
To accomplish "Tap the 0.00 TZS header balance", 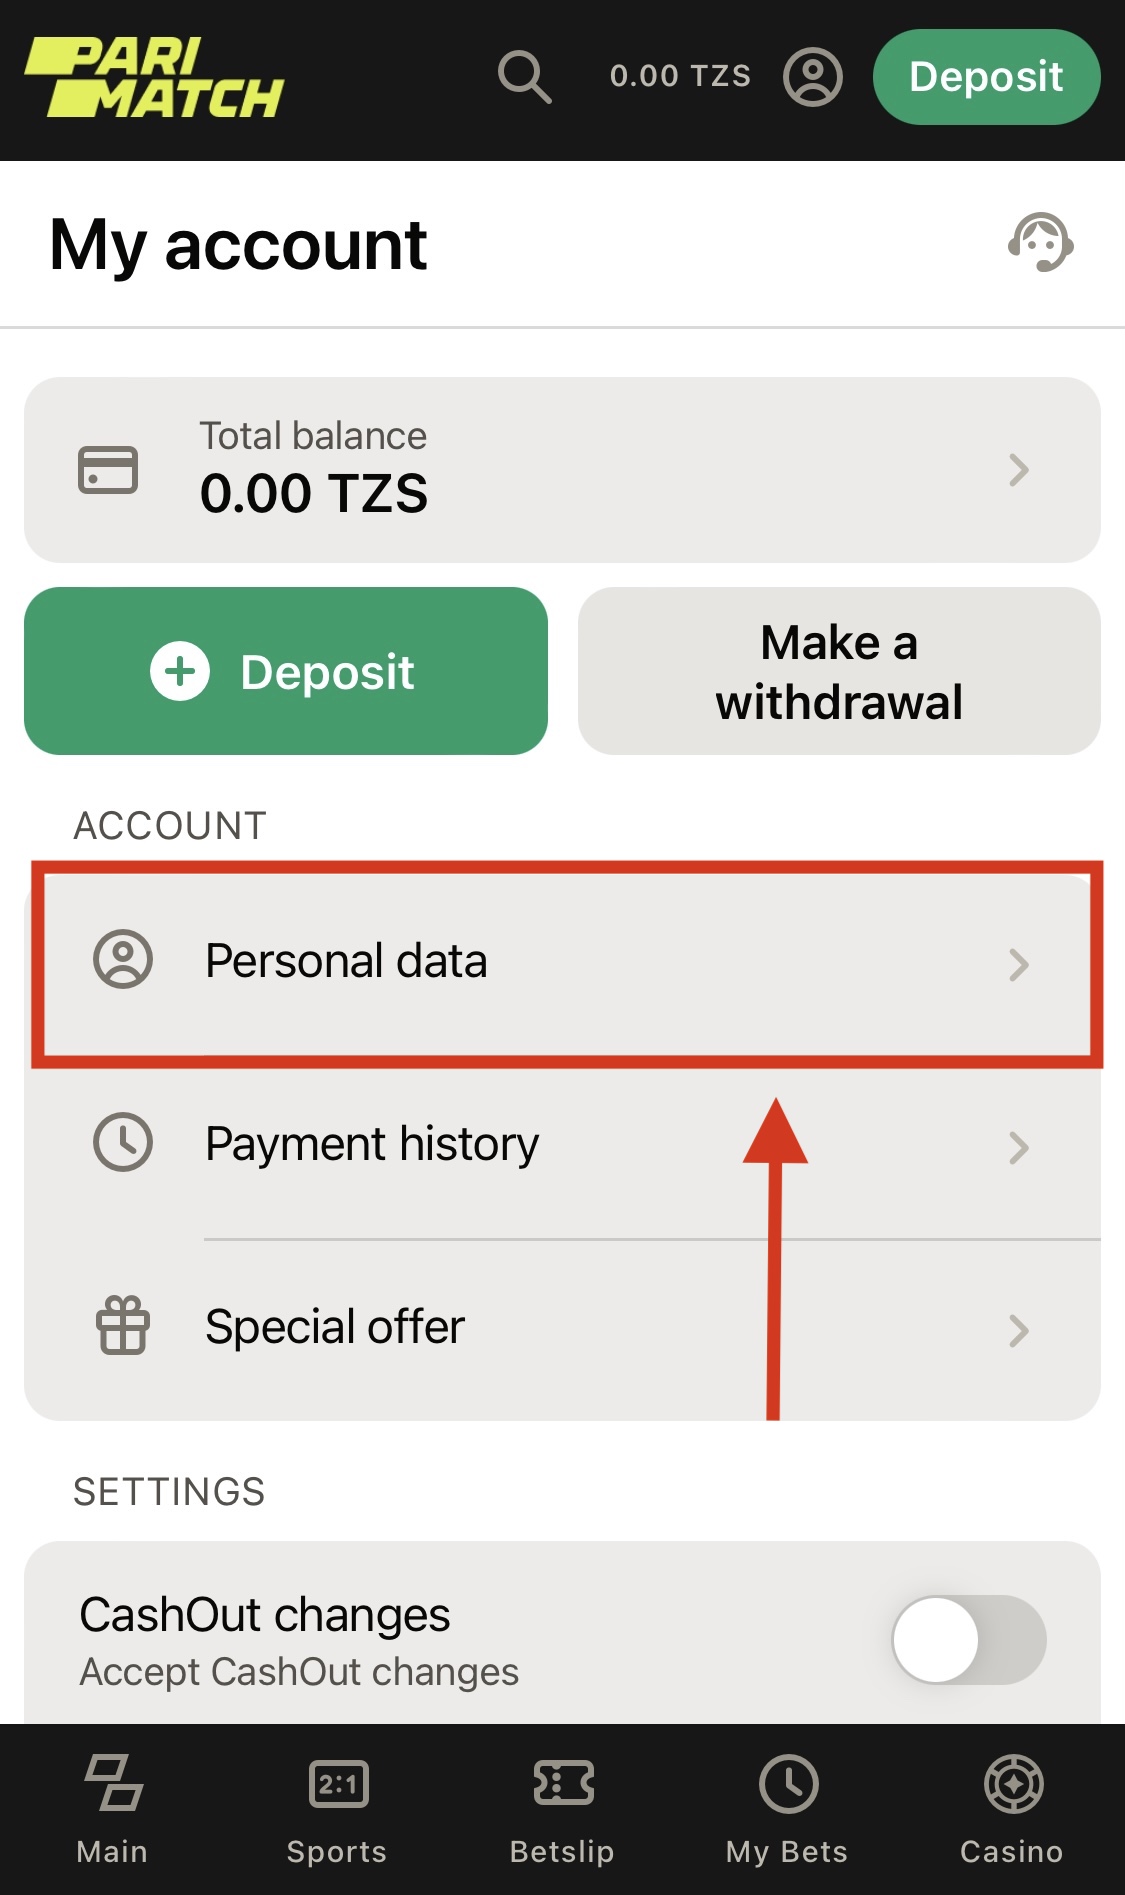I will point(680,76).
